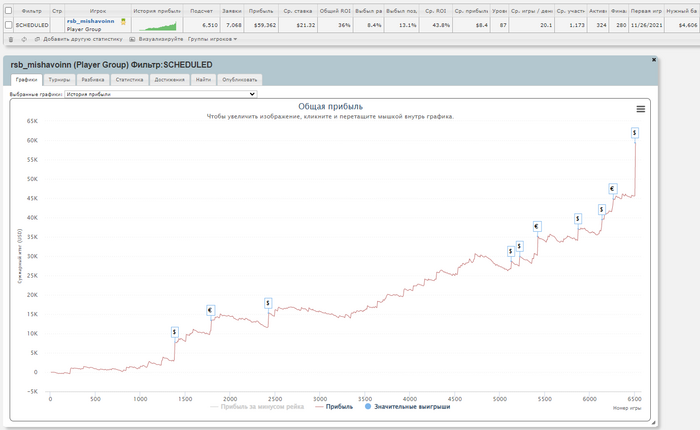Screen dimensions: 700x430
Task: Tick the select-all checkbox in the table header
Action: point(8,10)
